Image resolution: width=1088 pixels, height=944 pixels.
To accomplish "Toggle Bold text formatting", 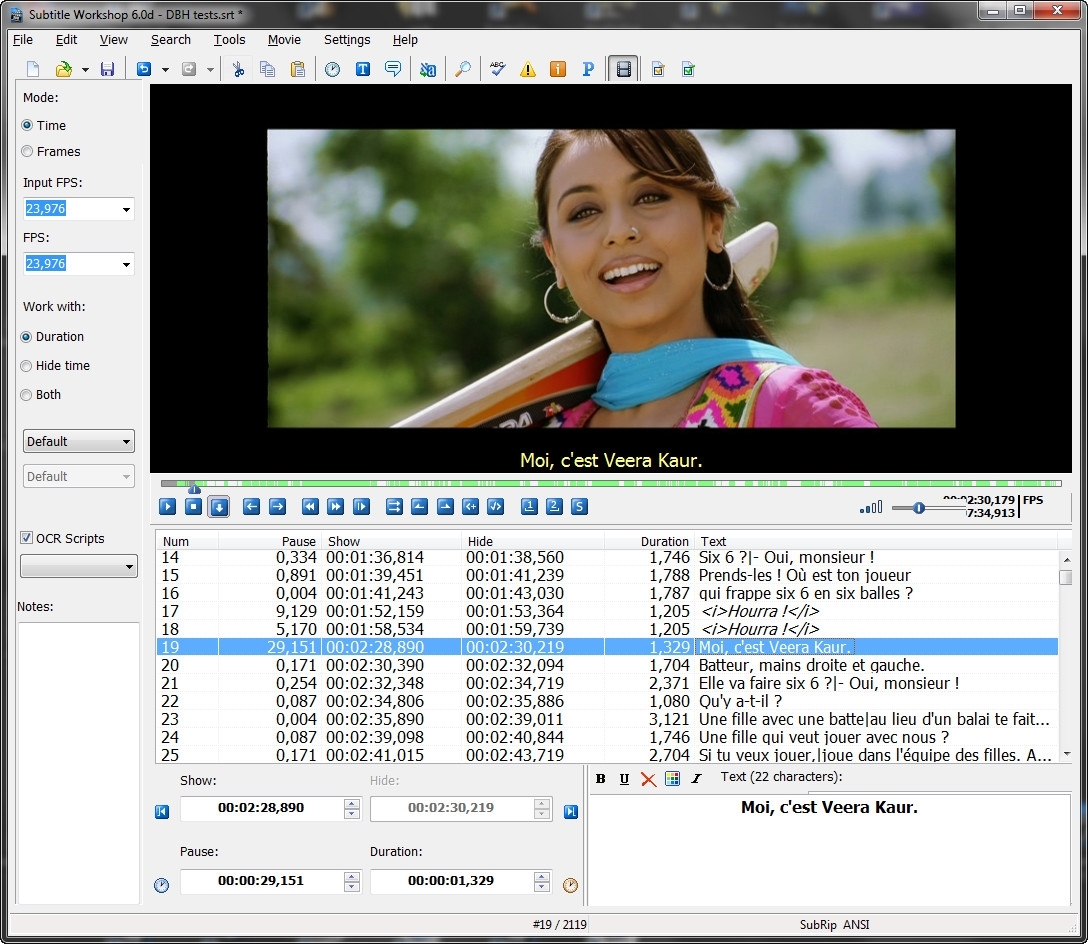I will [601, 779].
